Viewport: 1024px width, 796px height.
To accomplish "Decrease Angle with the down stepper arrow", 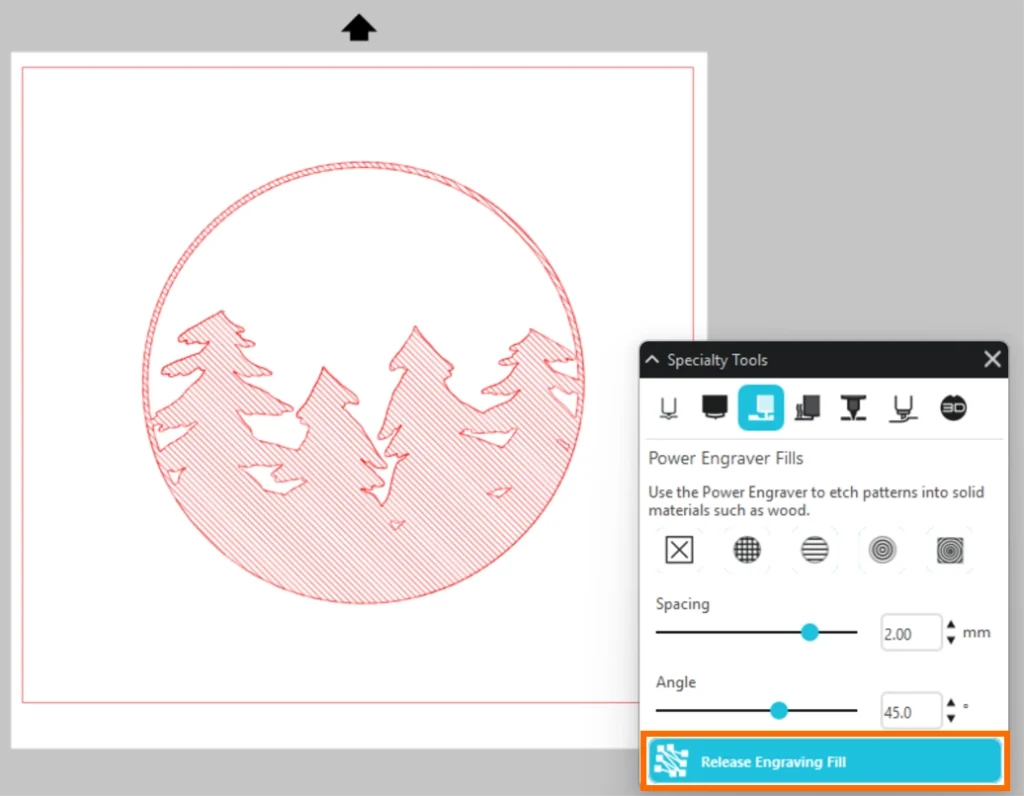I will [x=951, y=719].
